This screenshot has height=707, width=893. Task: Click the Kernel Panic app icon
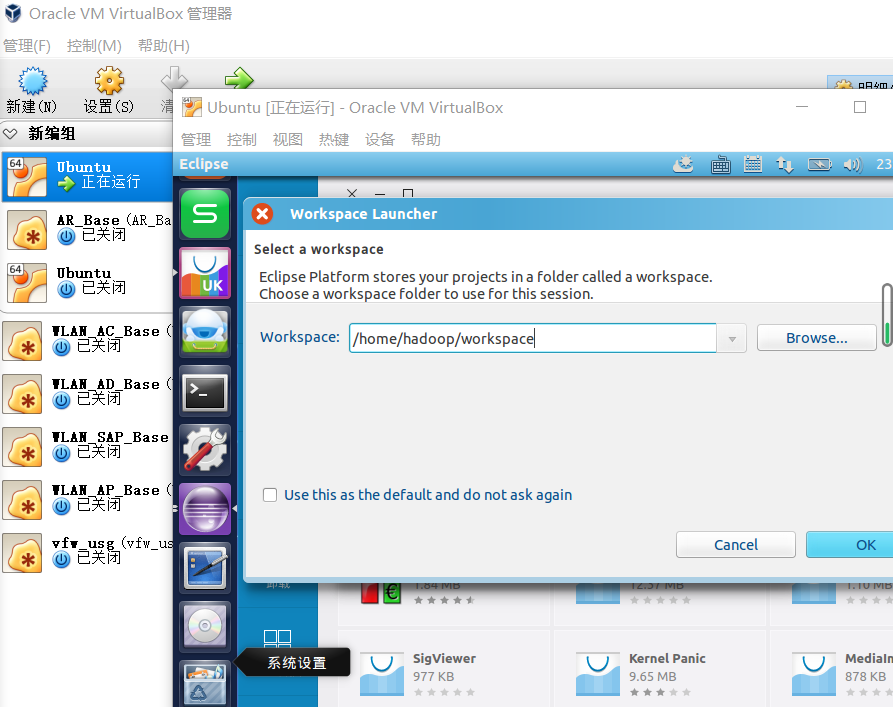click(597, 675)
